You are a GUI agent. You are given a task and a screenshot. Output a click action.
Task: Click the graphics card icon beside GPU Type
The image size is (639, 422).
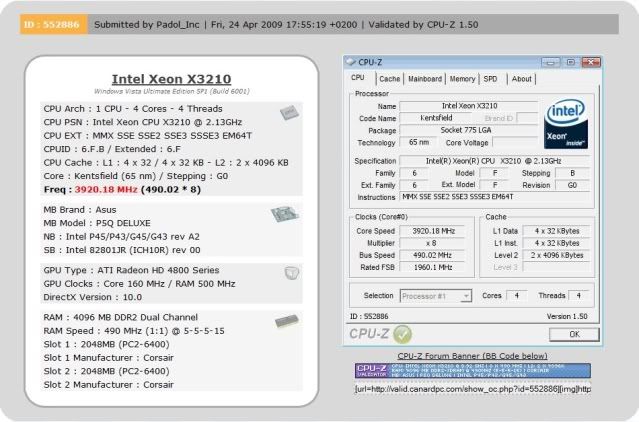pos(292,273)
